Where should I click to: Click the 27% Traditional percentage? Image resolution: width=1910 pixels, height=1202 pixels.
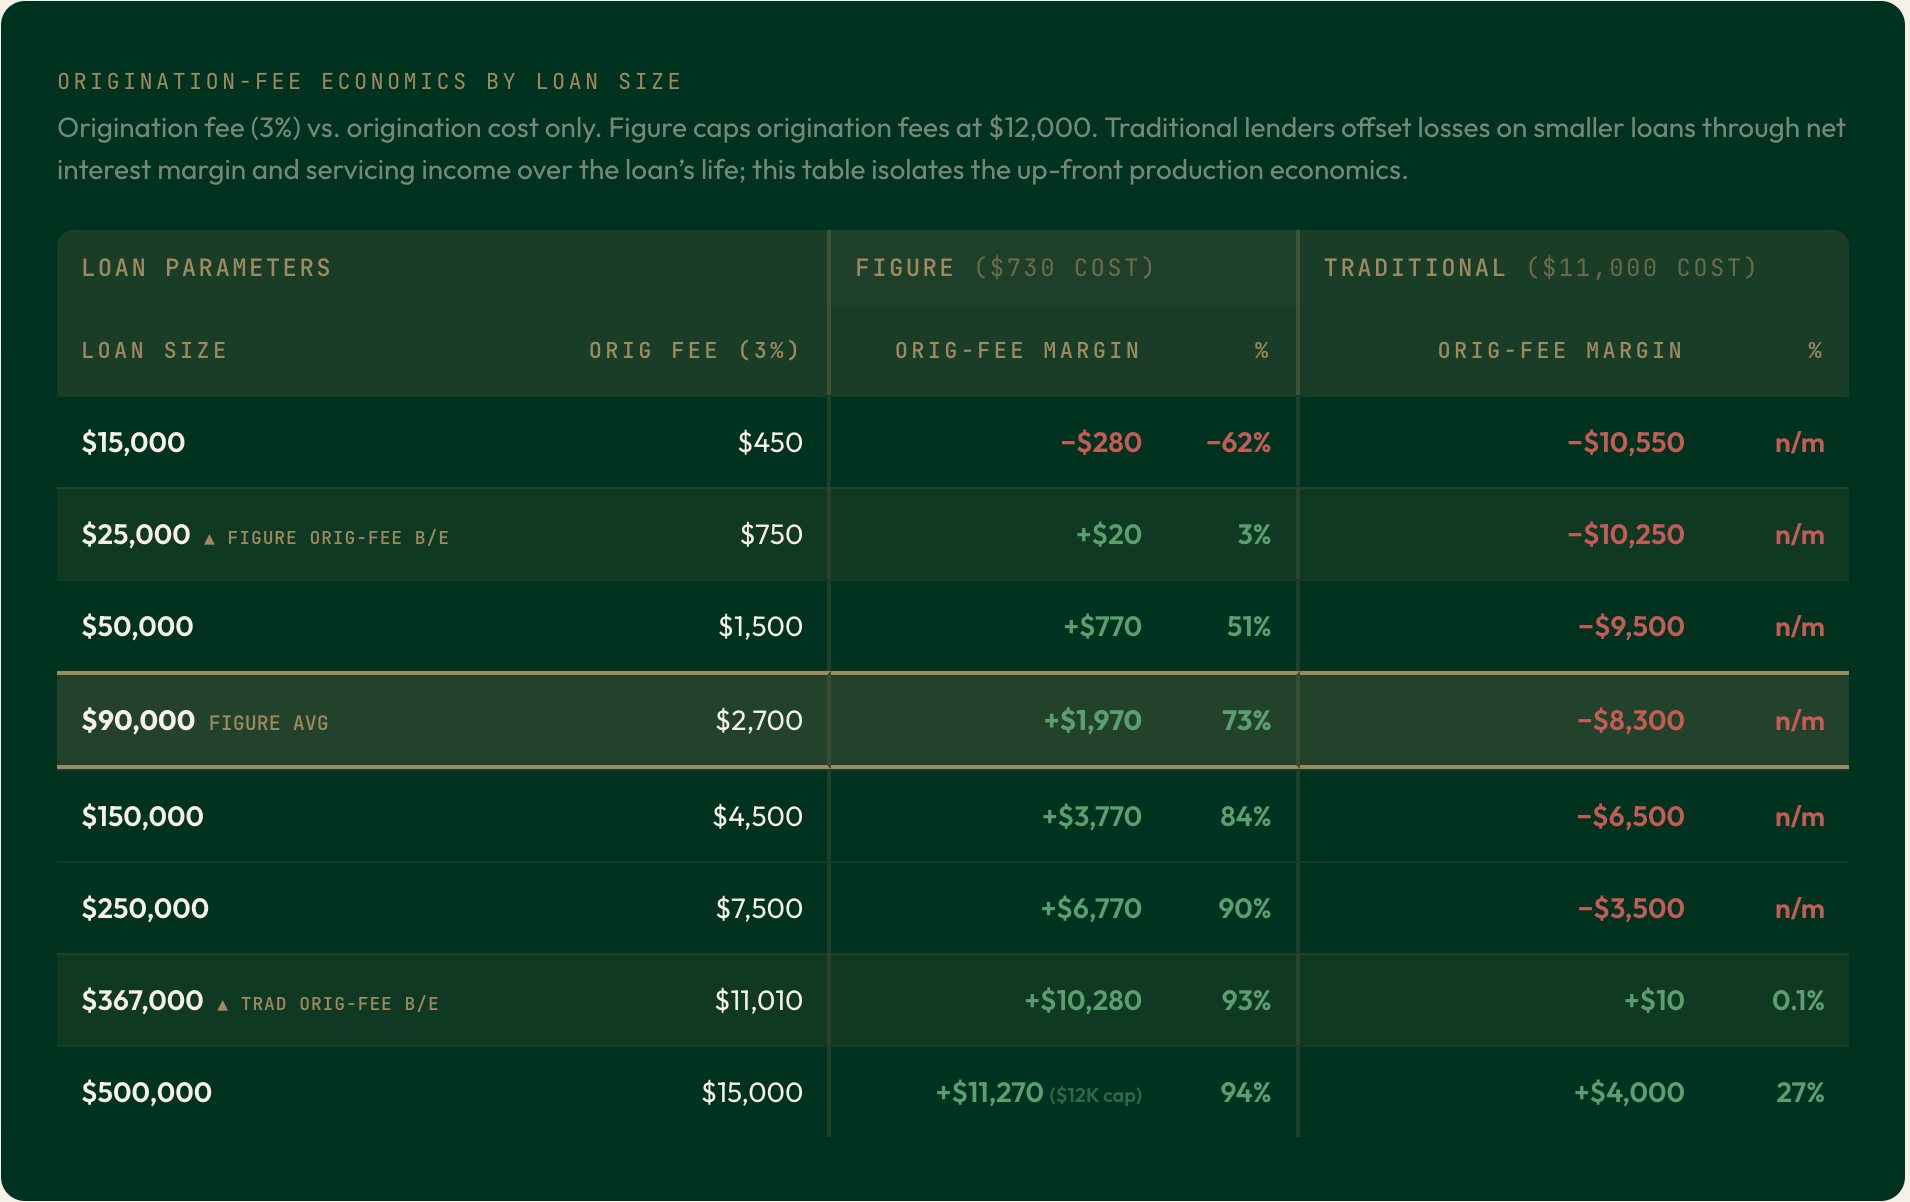pyautogui.click(x=1800, y=1092)
